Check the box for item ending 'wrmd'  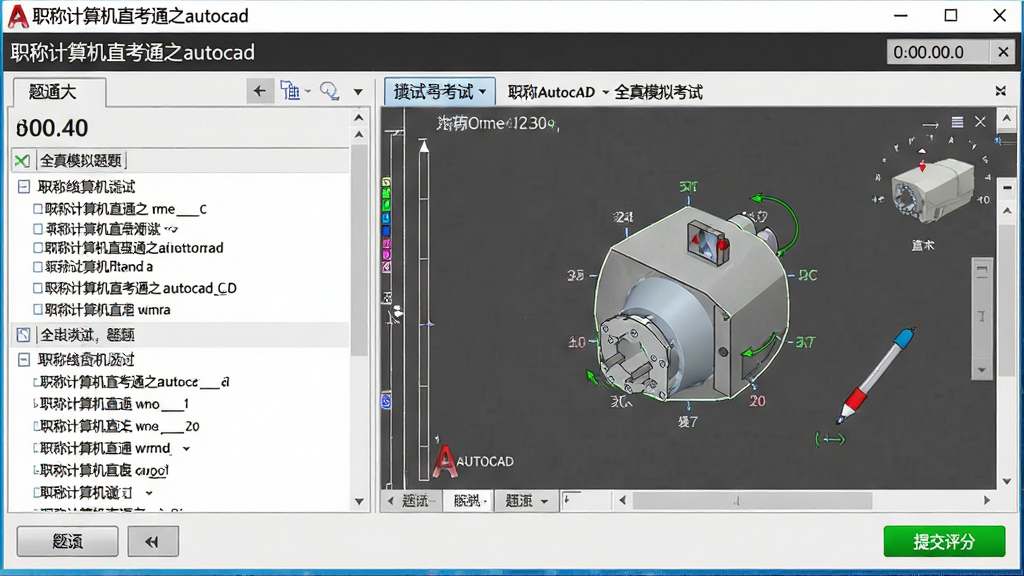(x=37, y=449)
